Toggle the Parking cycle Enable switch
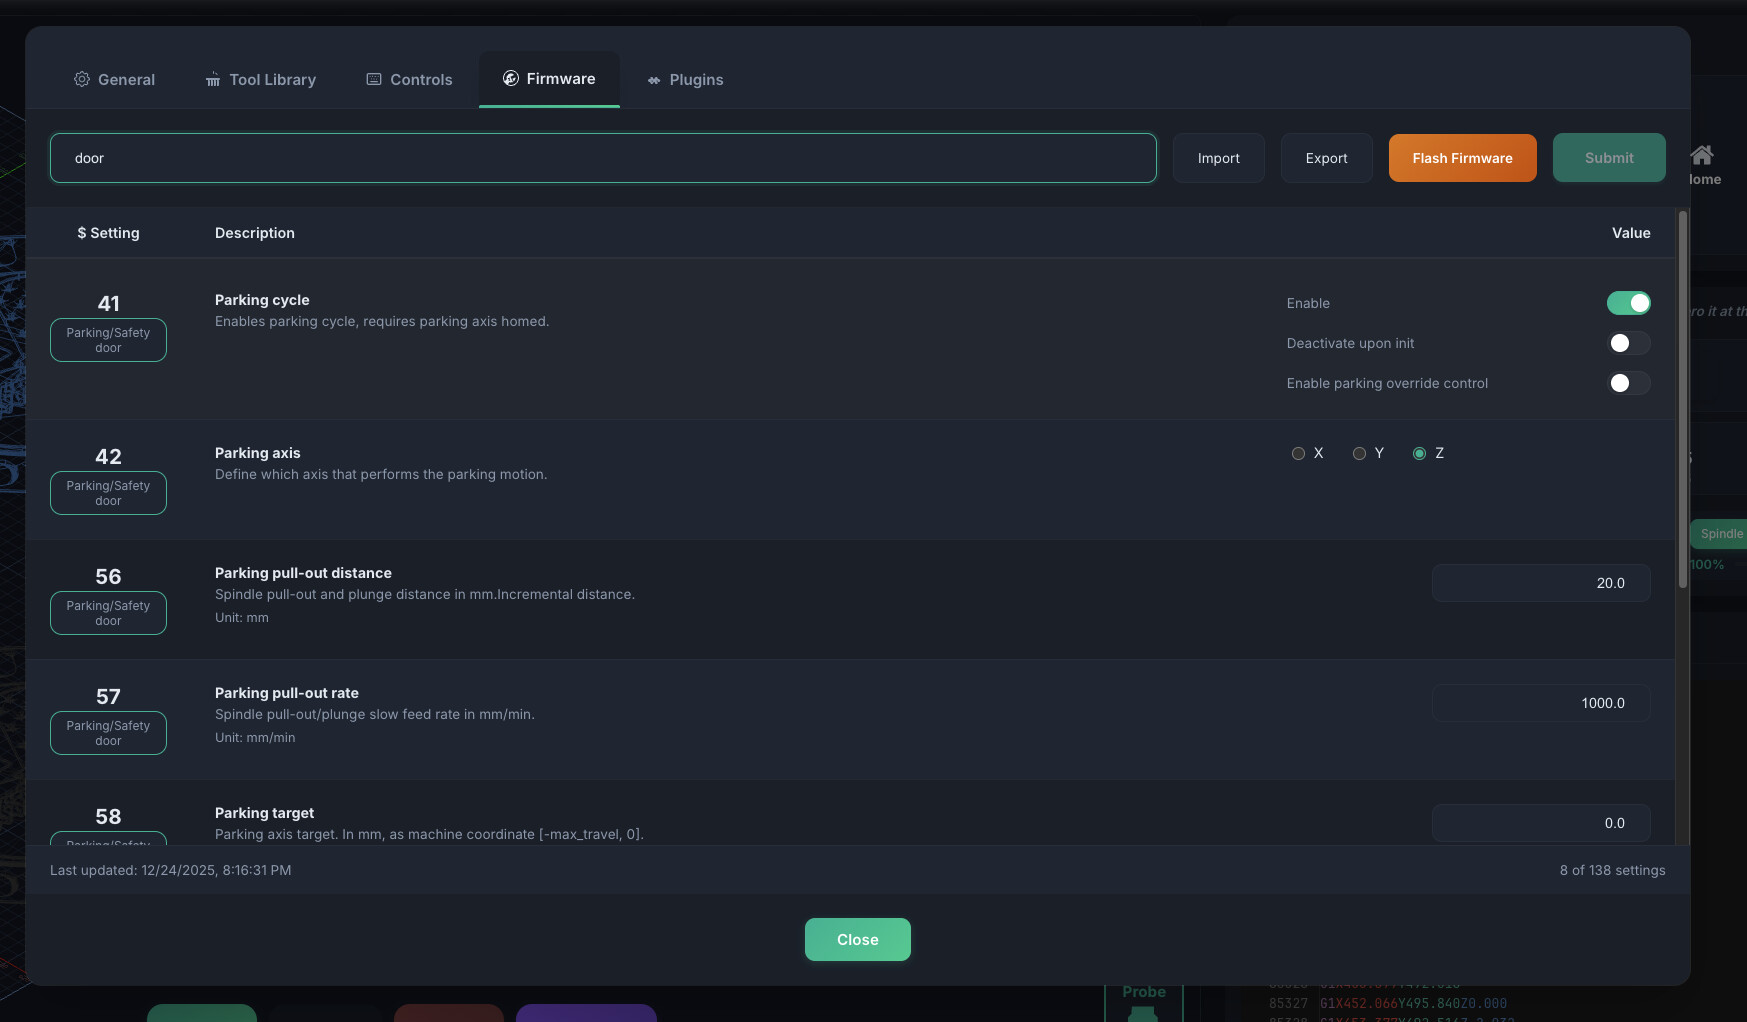The height and width of the screenshot is (1022, 1747). 1628,303
